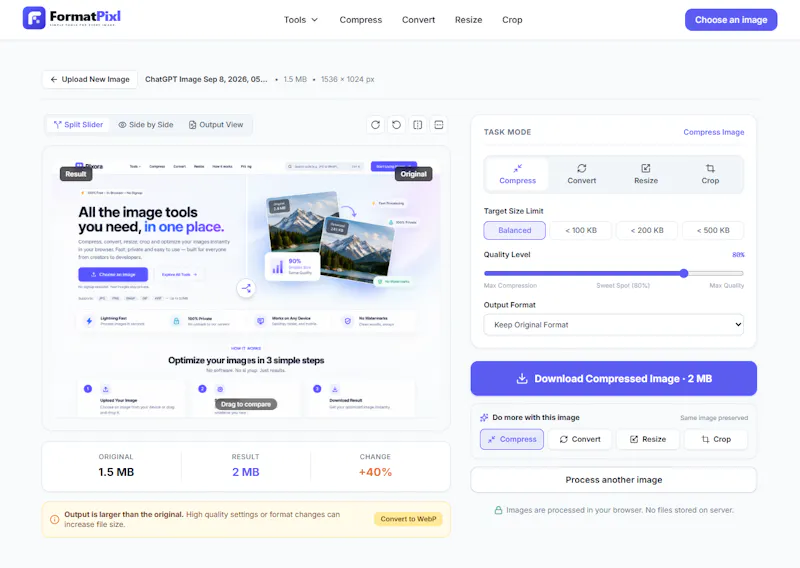Click the Compress Image link
Image resolution: width=800 pixels, height=568 pixels.
pos(713,132)
